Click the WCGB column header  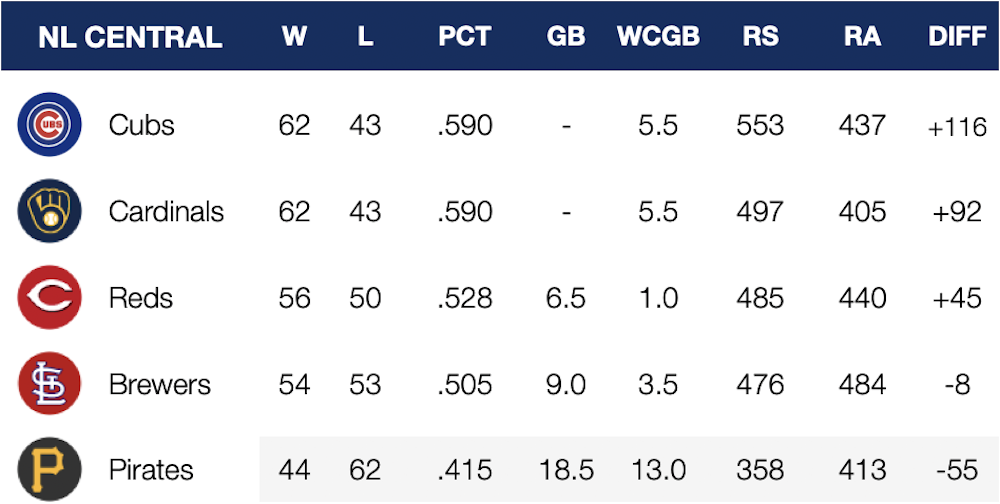(658, 37)
